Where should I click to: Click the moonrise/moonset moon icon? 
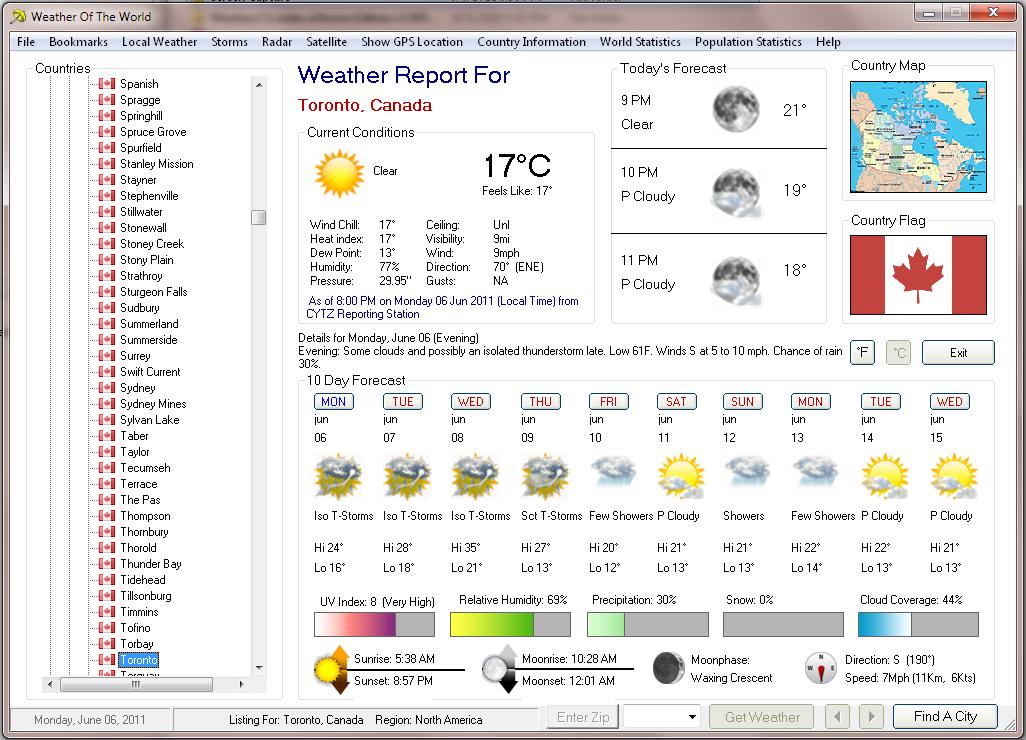coord(500,669)
